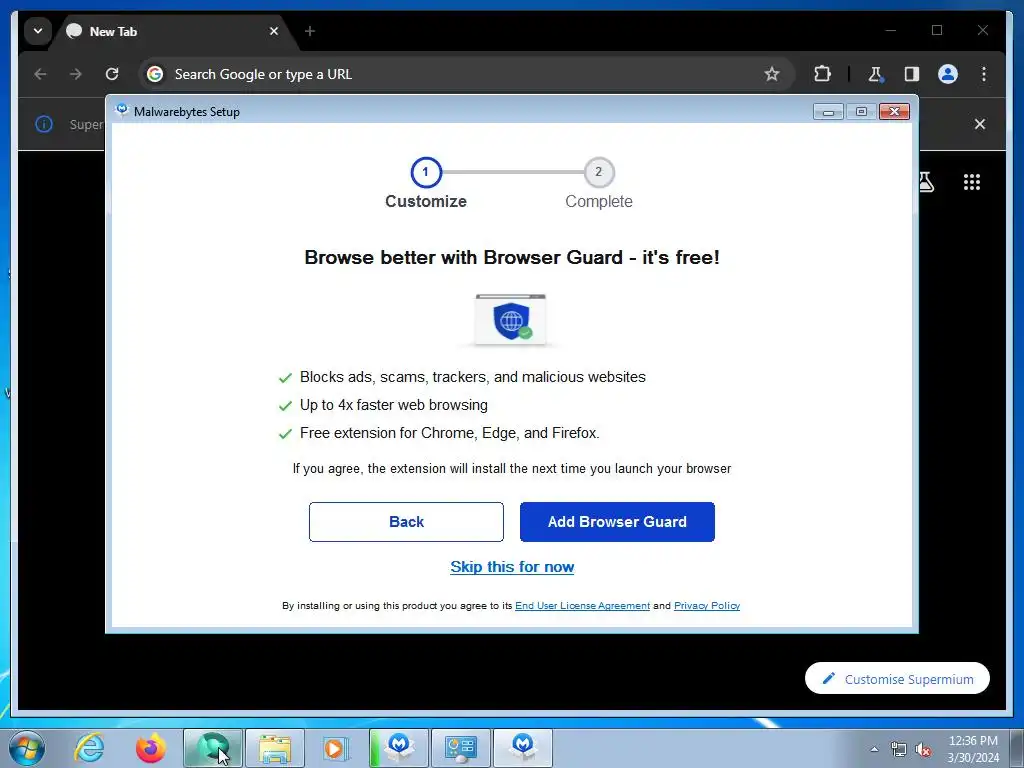Click first Malwarebytes installer taskbar icon
Screen dimensions: 1024x768
click(399, 748)
